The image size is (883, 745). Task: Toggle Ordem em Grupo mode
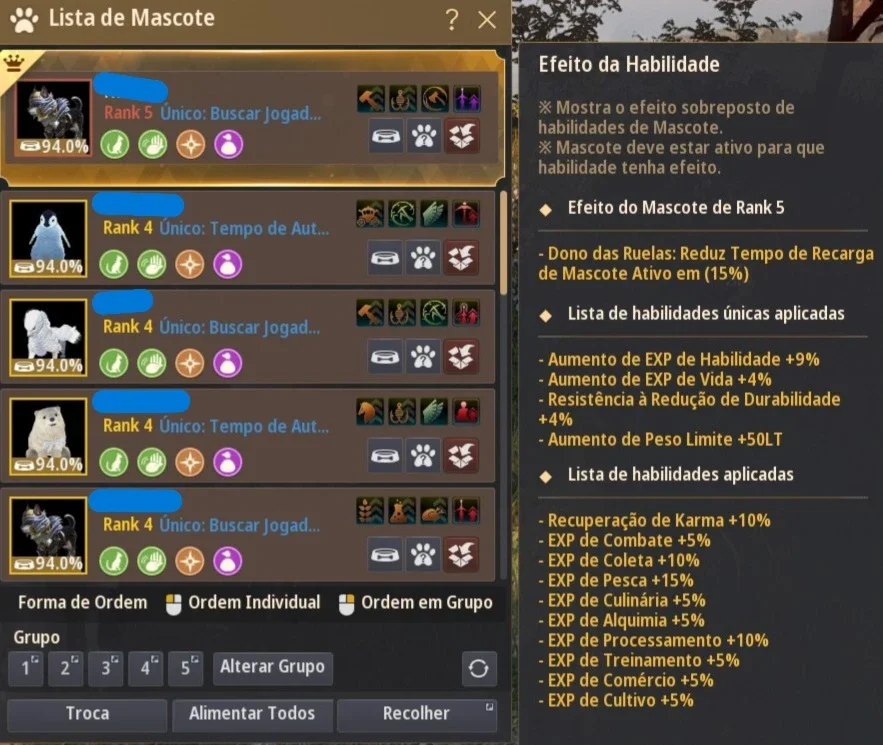pyautogui.click(x=416, y=603)
